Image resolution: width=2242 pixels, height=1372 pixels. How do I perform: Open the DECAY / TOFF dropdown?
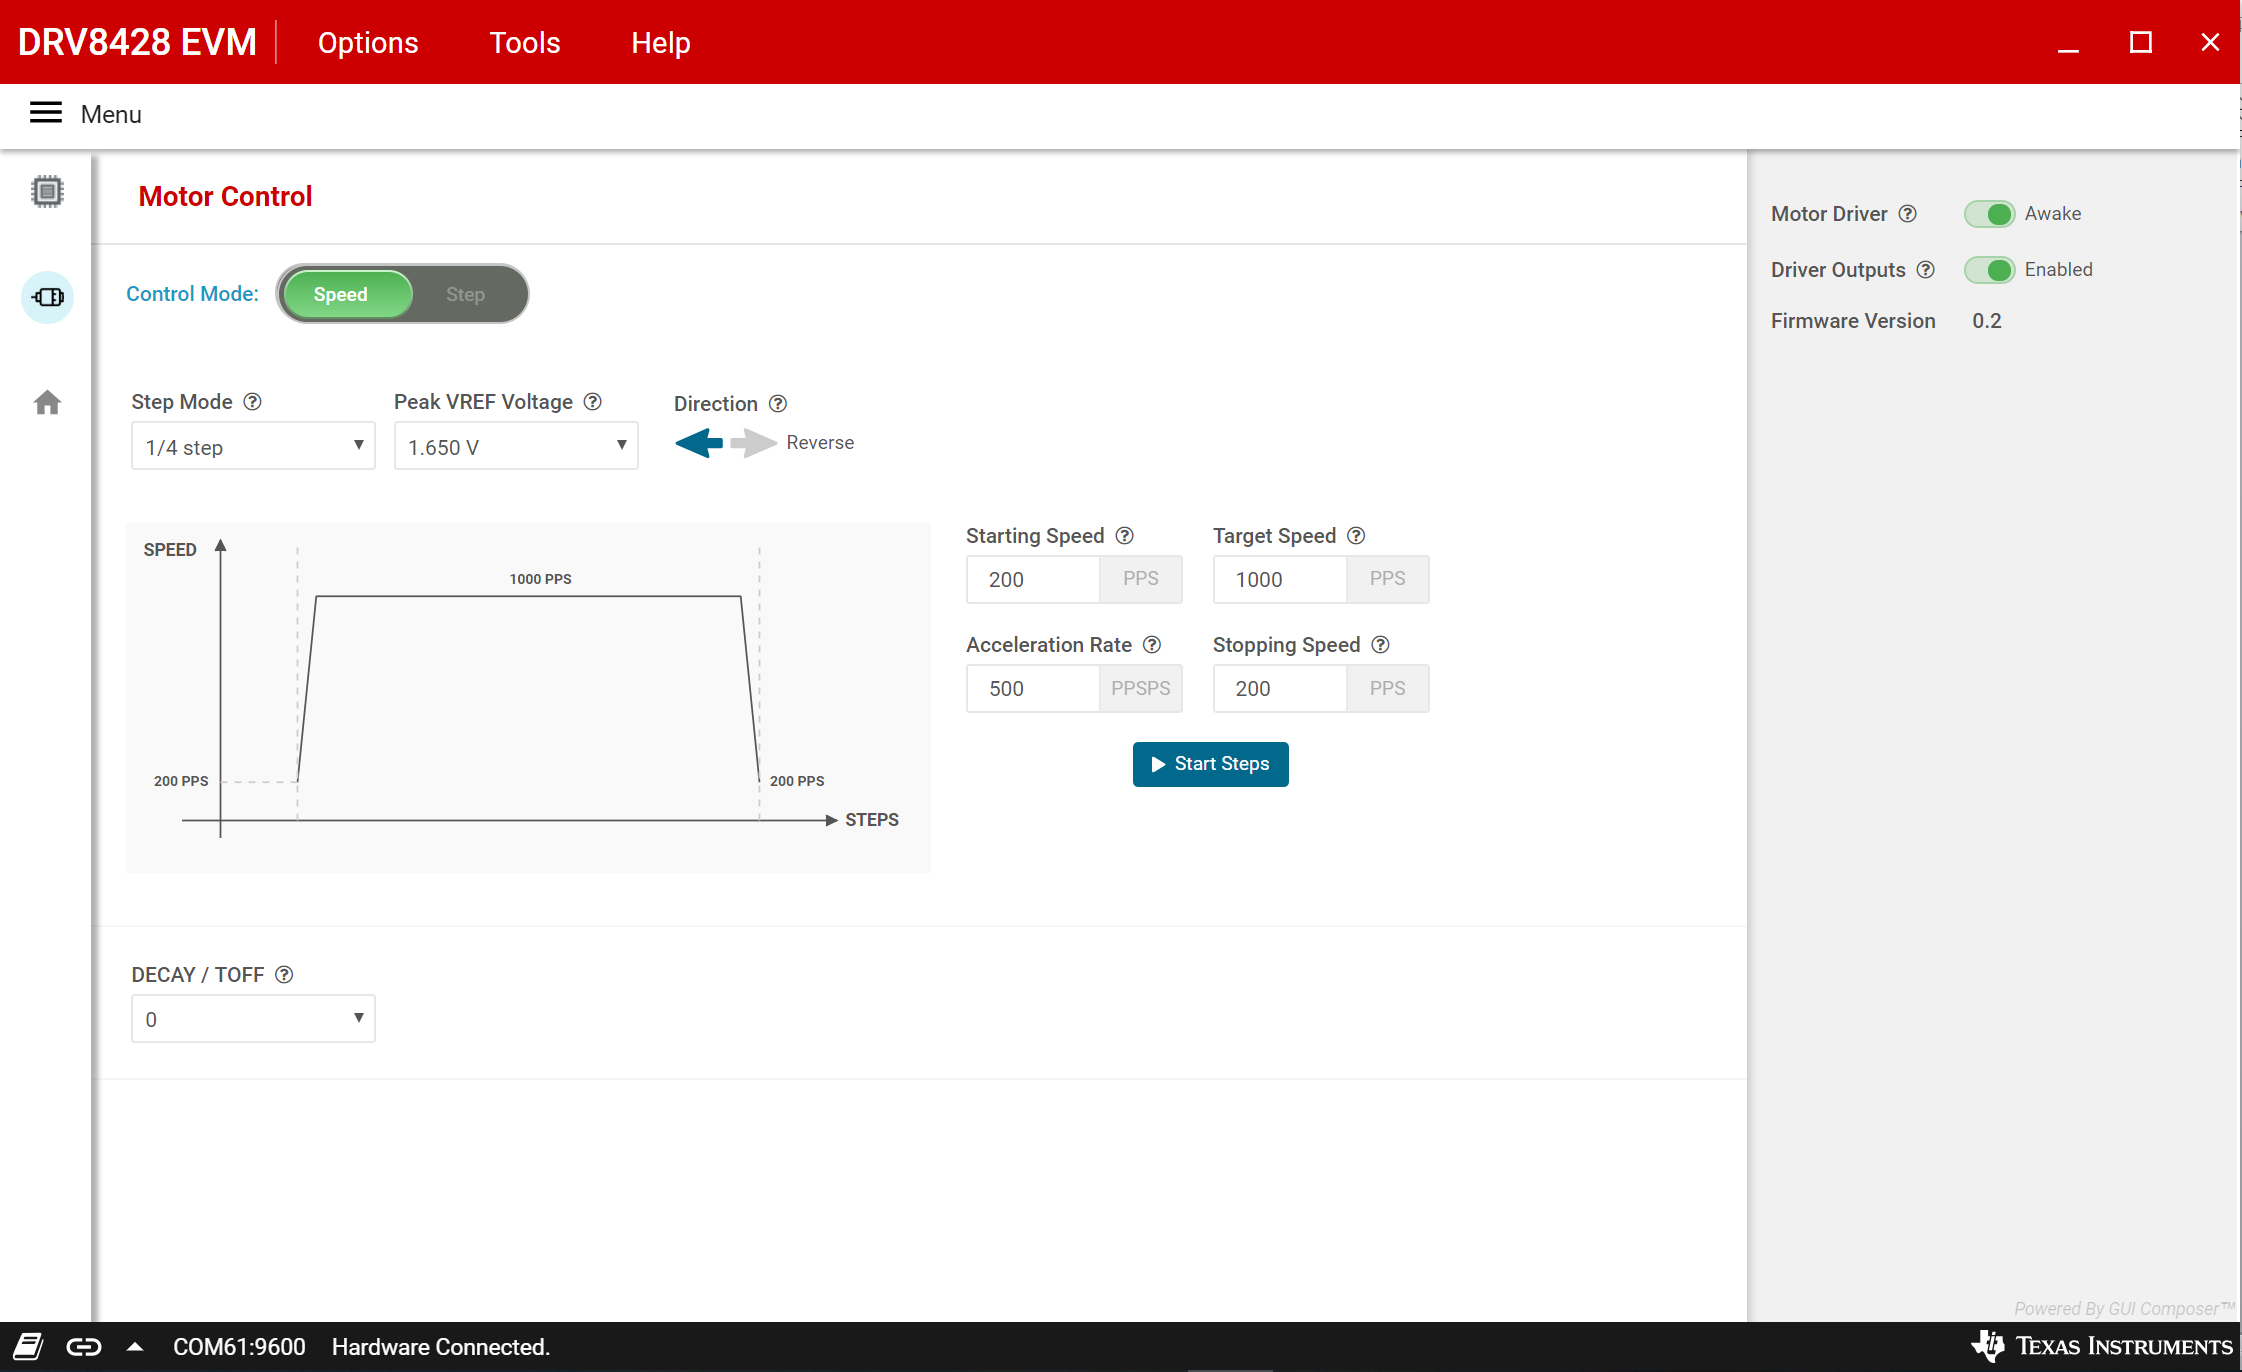252,1018
